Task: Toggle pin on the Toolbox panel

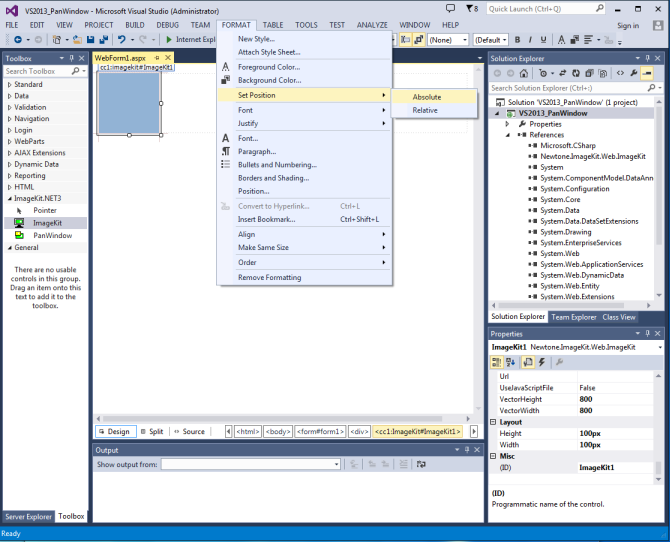Action: click(x=72, y=58)
